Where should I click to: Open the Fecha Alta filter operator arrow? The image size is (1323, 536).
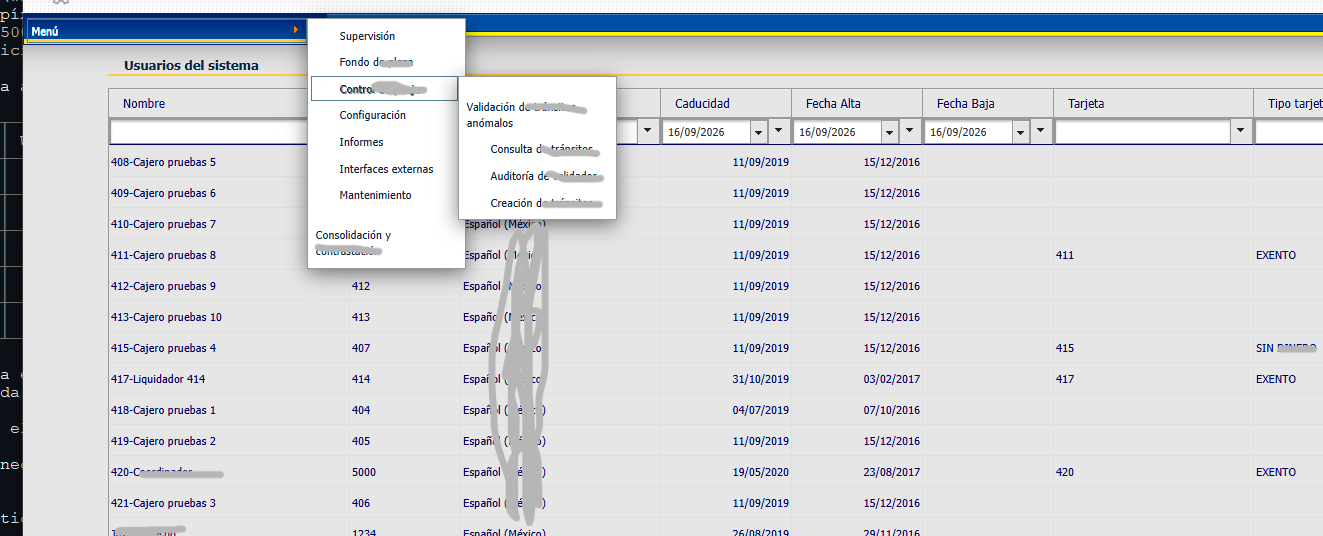[910, 131]
